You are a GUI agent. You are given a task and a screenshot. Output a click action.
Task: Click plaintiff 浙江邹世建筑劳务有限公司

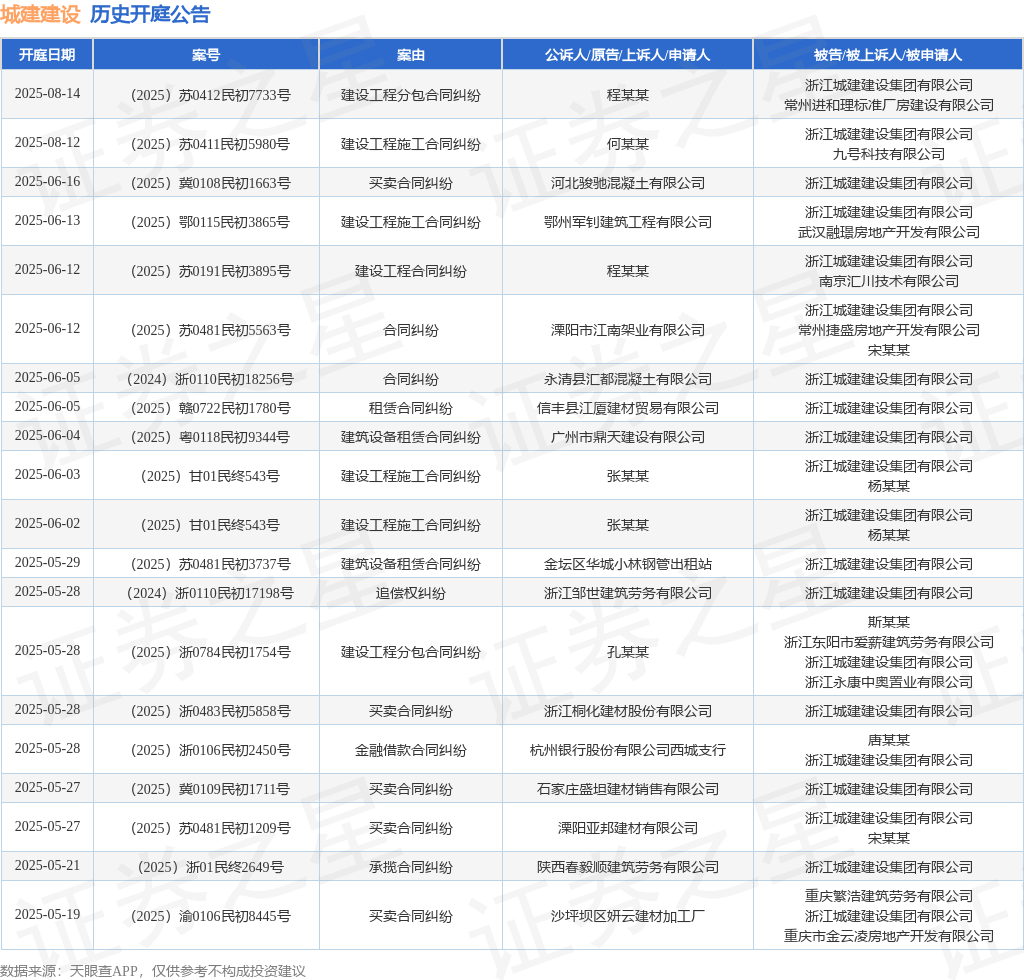(628, 593)
